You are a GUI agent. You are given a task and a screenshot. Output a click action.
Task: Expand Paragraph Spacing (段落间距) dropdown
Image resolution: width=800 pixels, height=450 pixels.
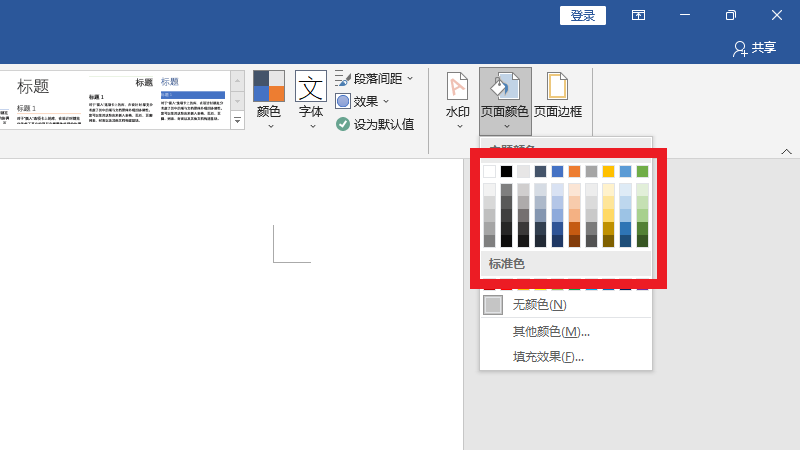tap(409, 78)
